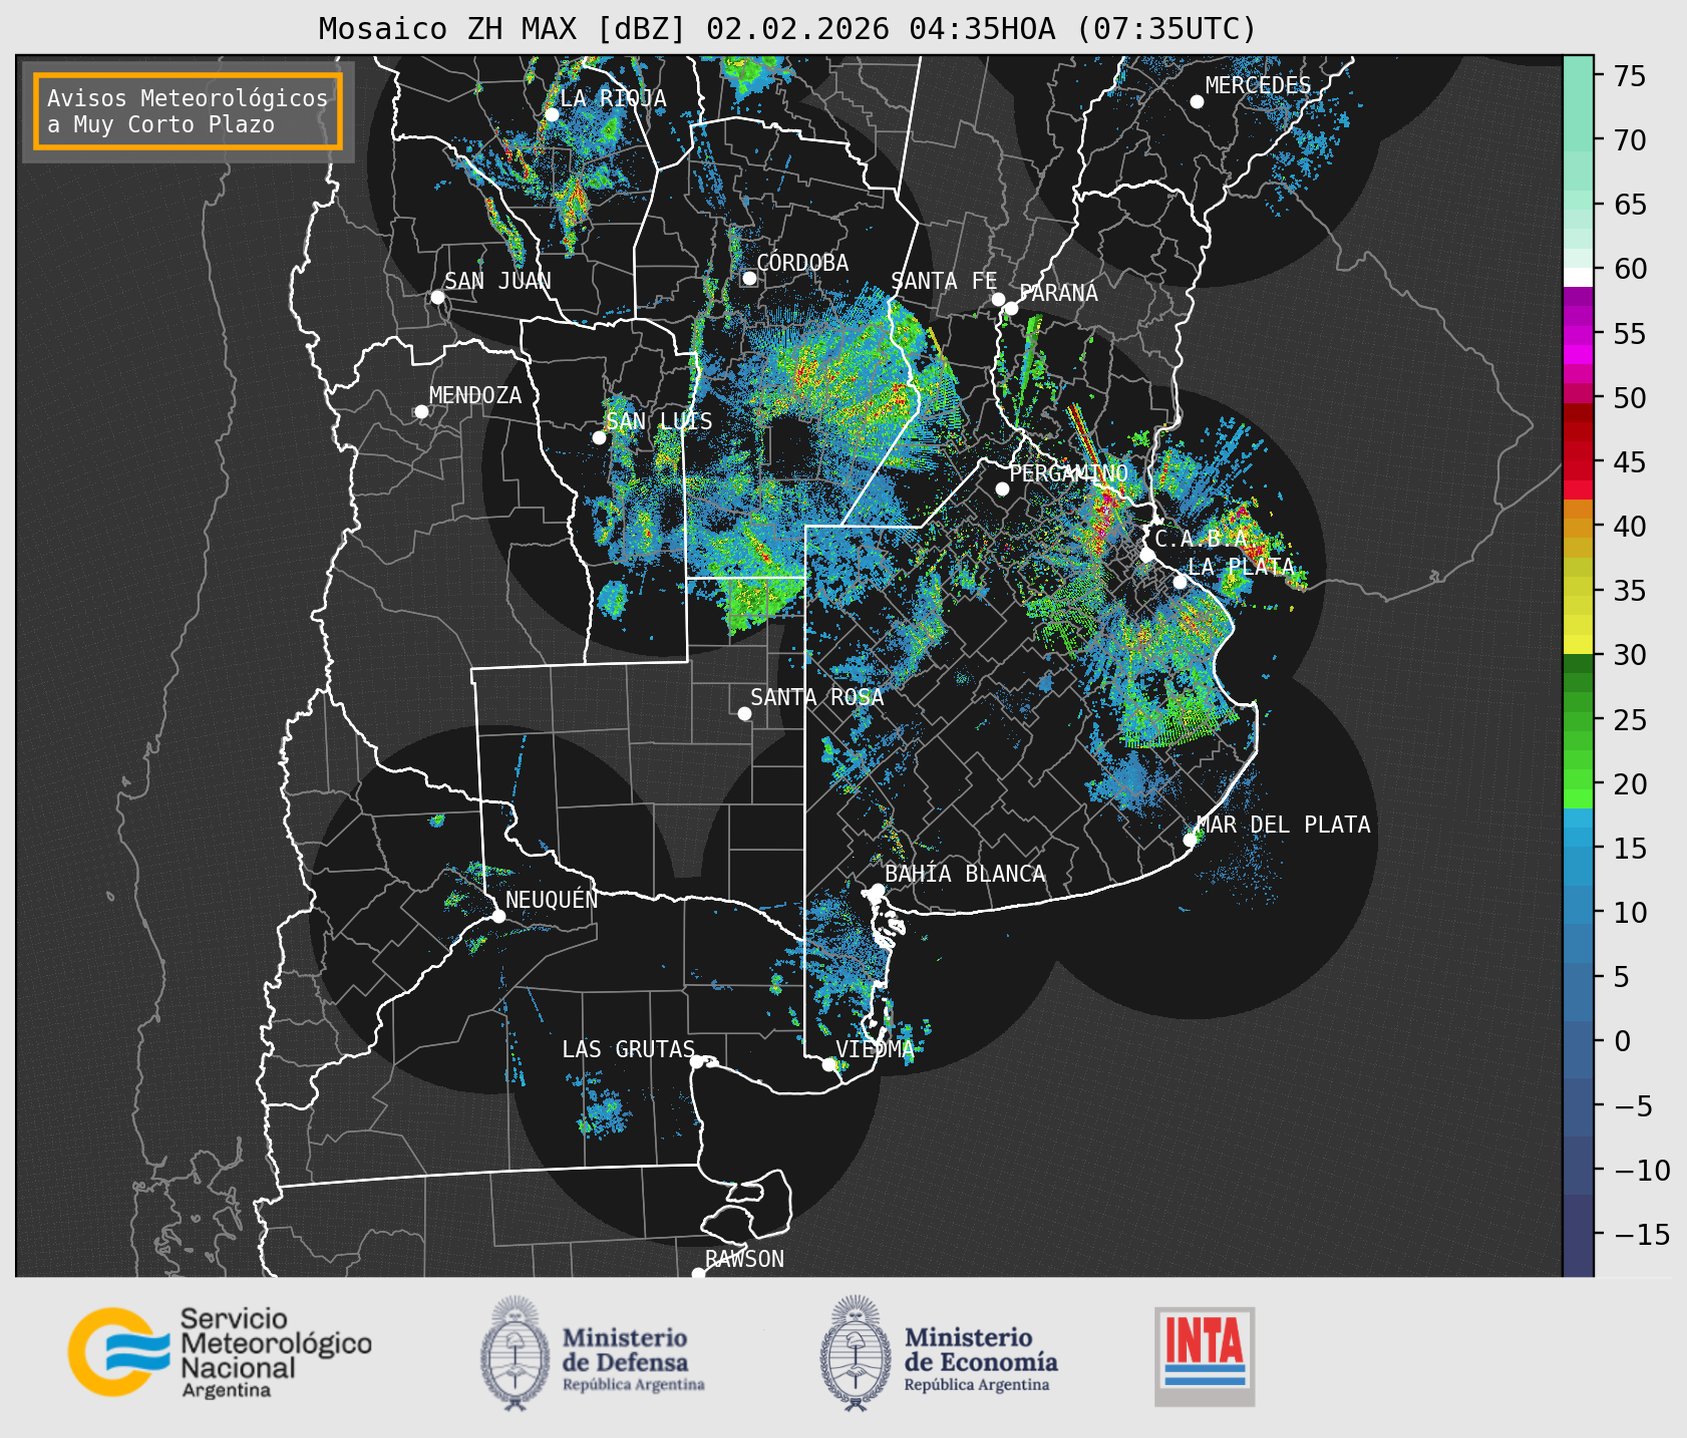Click the white 60 dBZ swatch on scale
The height and width of the screenshot is (1438, 1687).
click(x=1578, y=278)
